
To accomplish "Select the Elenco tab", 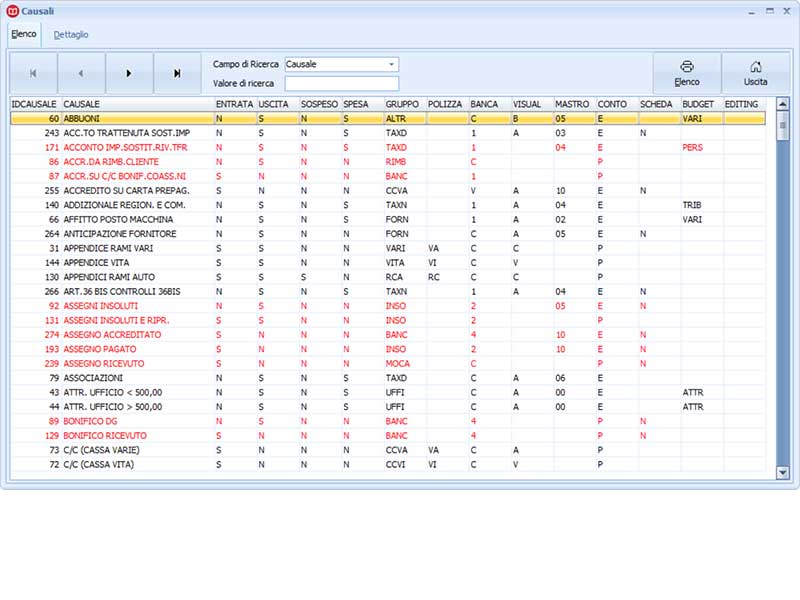I will pyautogui.click(x=24, y=34).
